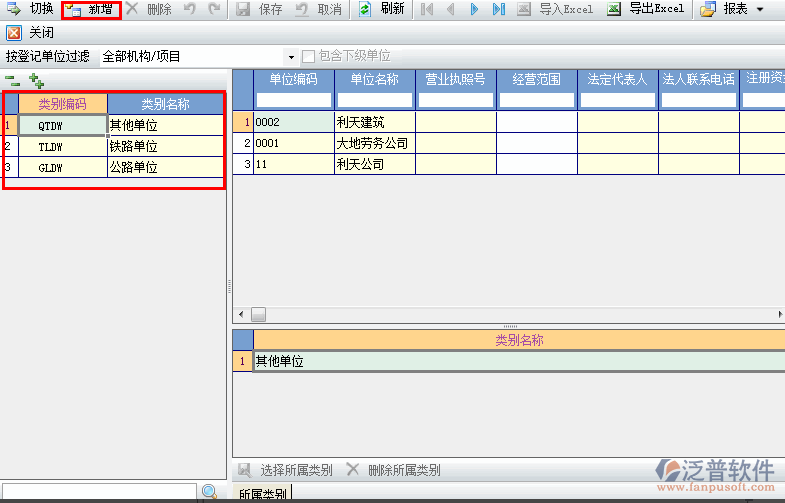Click the collapse-all icon above category list
The width and height of the screenshot is (785, 503).
point(12,80)
